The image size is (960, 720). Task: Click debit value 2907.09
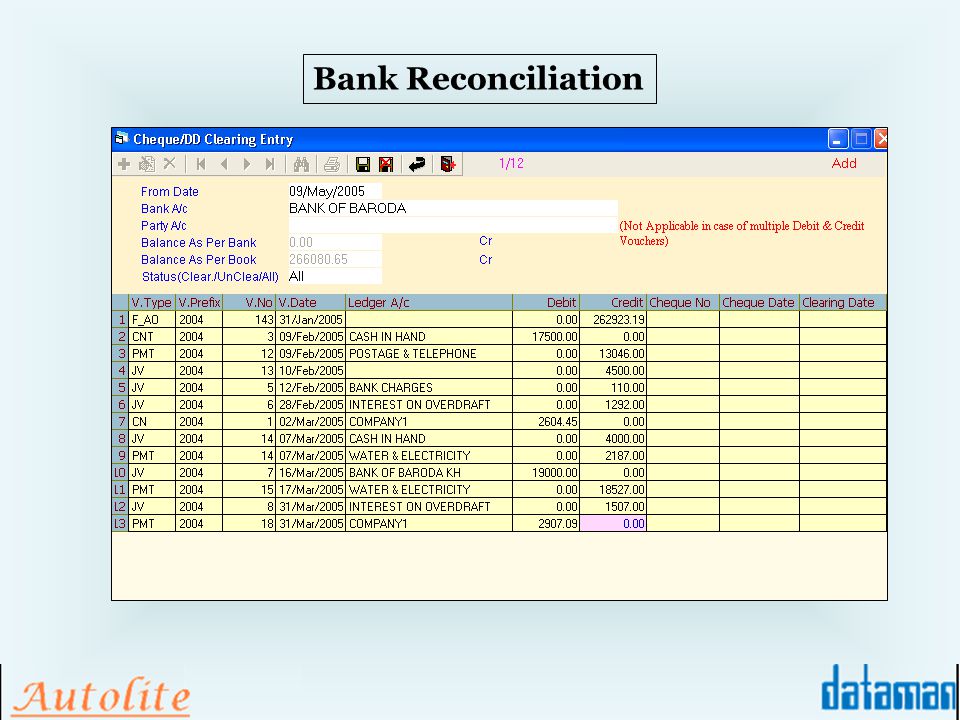click(546, 523)
